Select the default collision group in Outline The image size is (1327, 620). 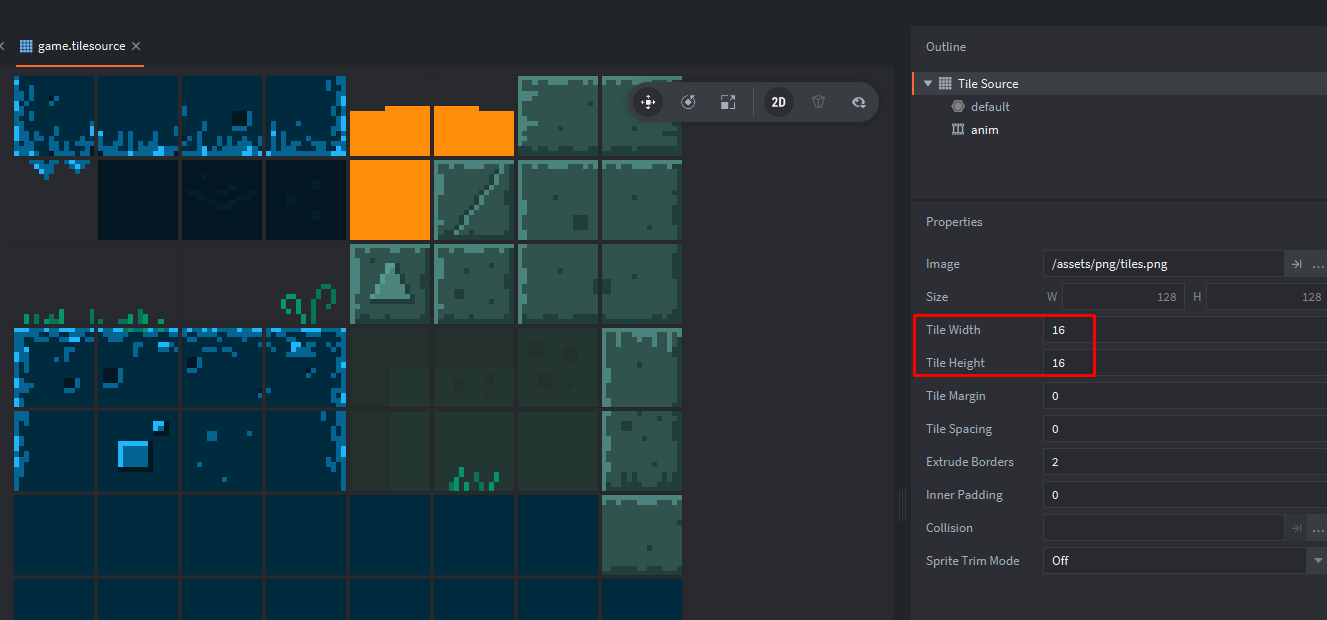coord(990,107)
